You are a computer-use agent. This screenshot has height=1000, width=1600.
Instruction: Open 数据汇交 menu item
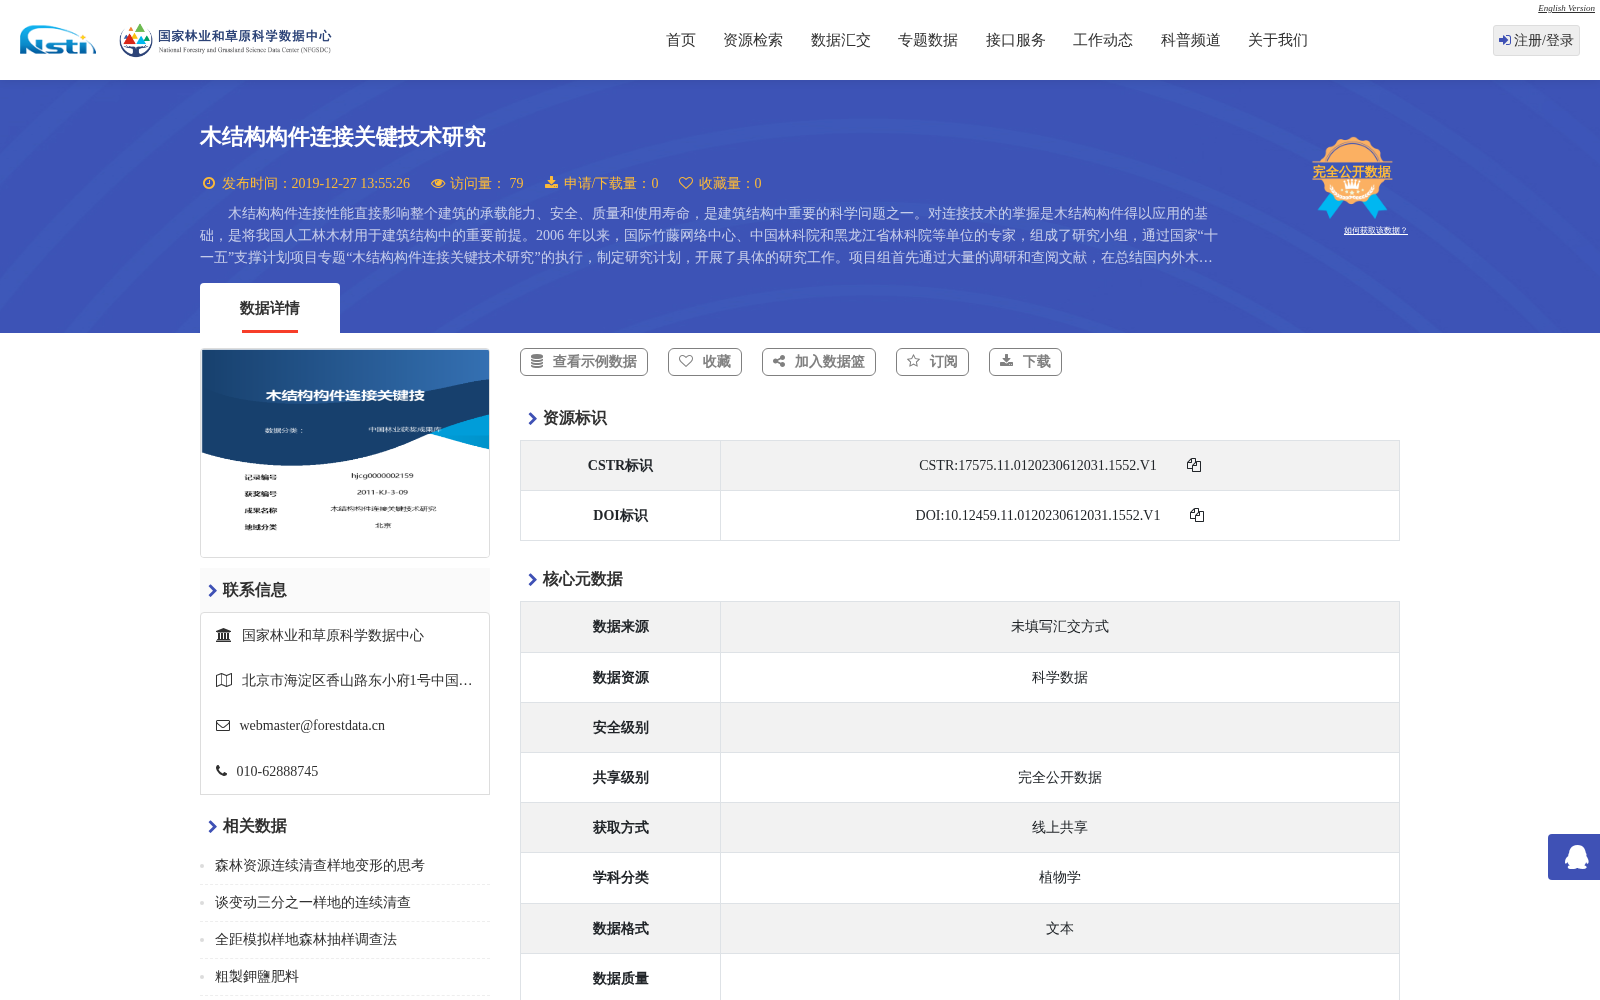(x=841, y=40)
